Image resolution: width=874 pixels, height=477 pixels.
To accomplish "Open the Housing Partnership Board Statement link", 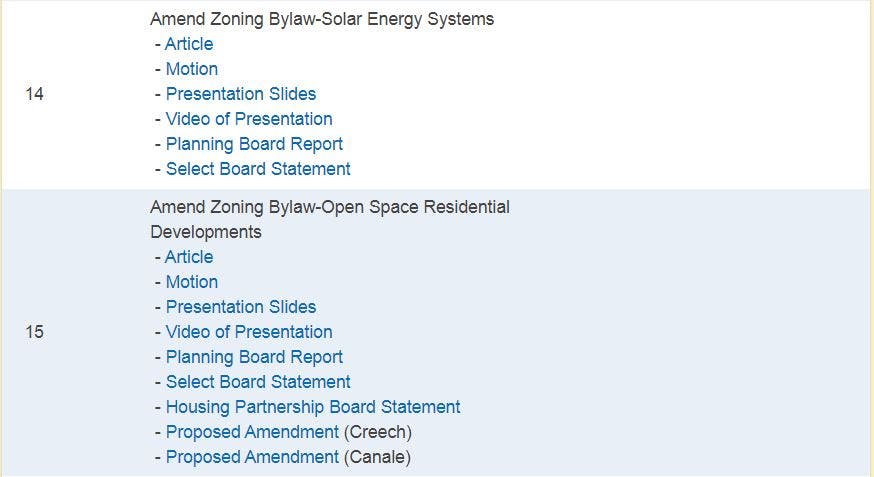I will click(x=313, y=407).
